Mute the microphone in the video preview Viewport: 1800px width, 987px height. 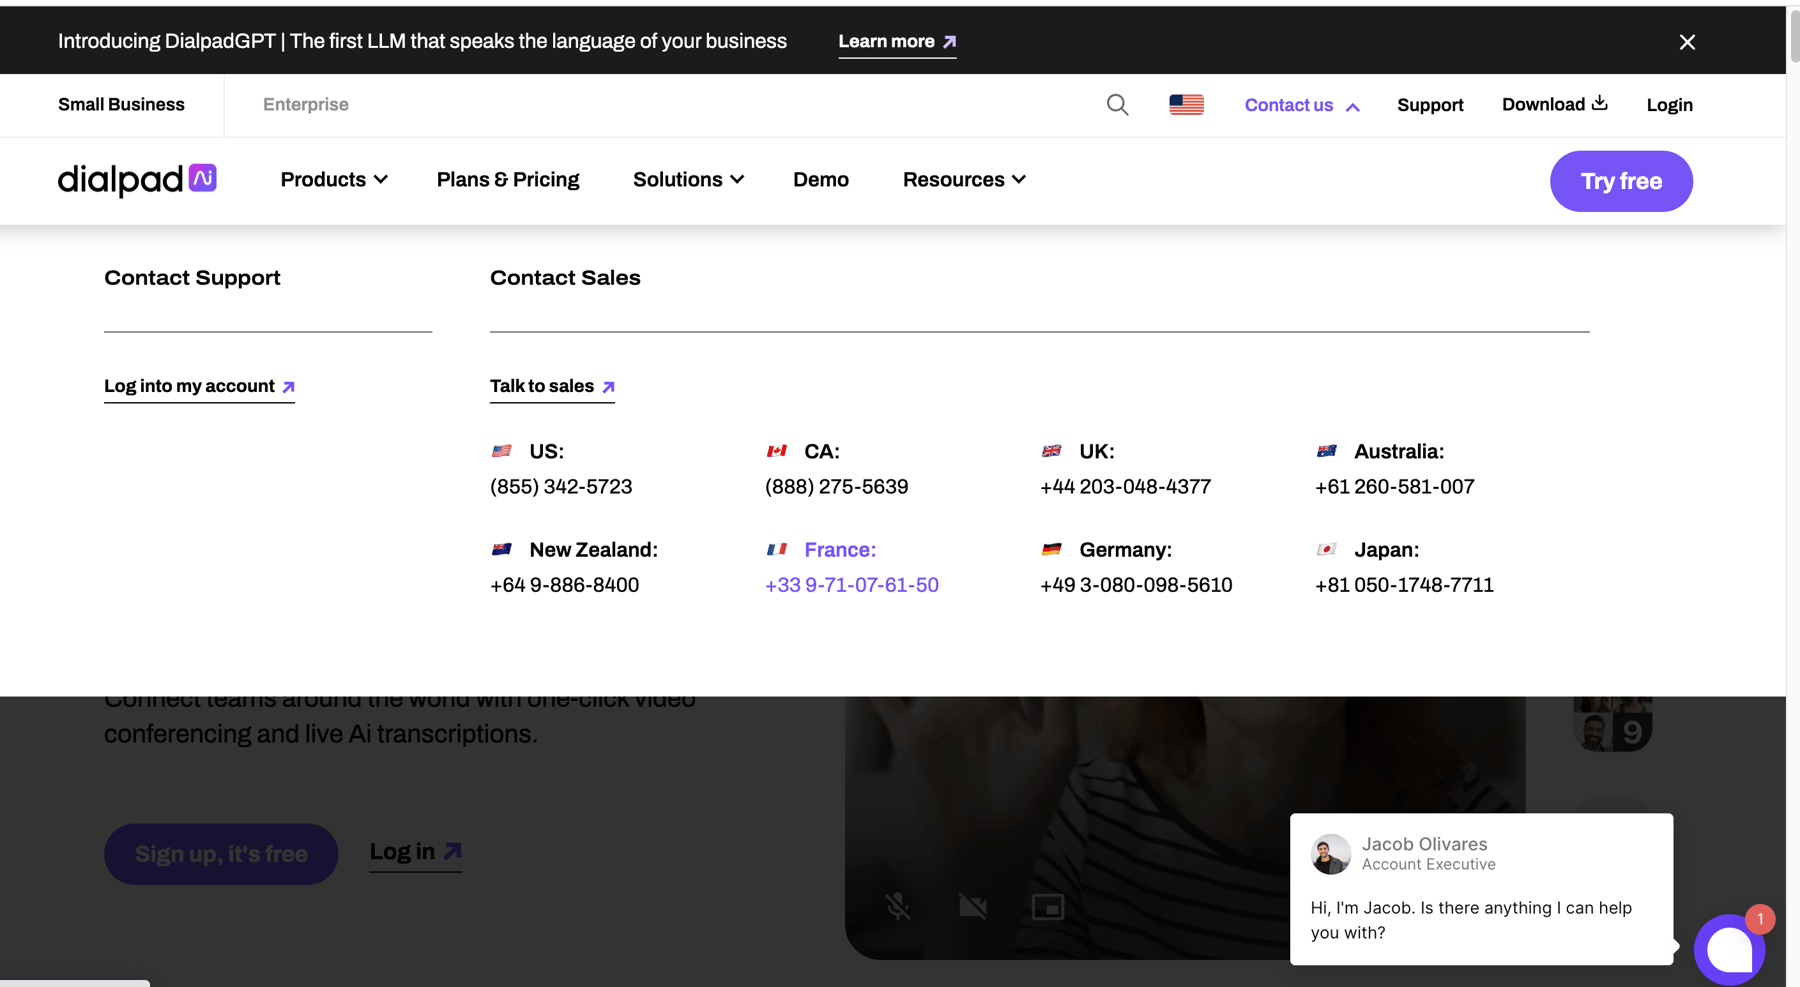(x=897, y=907)
